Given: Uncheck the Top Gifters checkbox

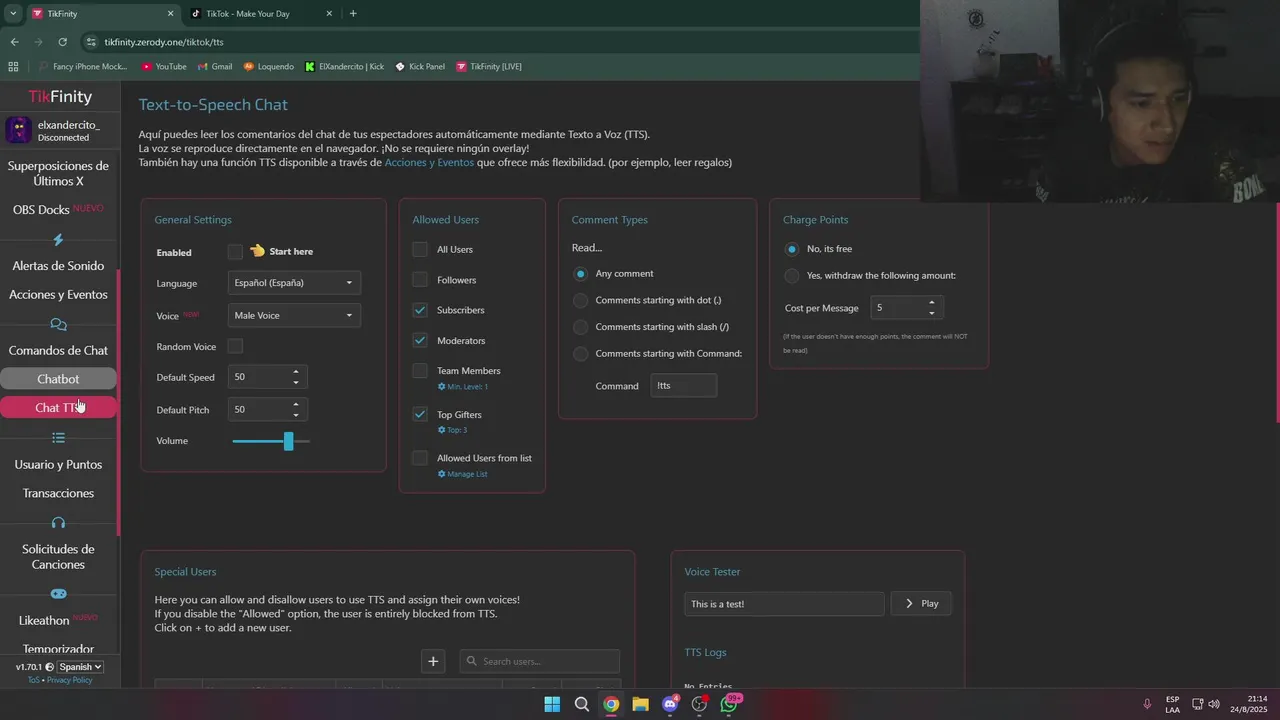Looking at the screenshot, I should [420, 414].
